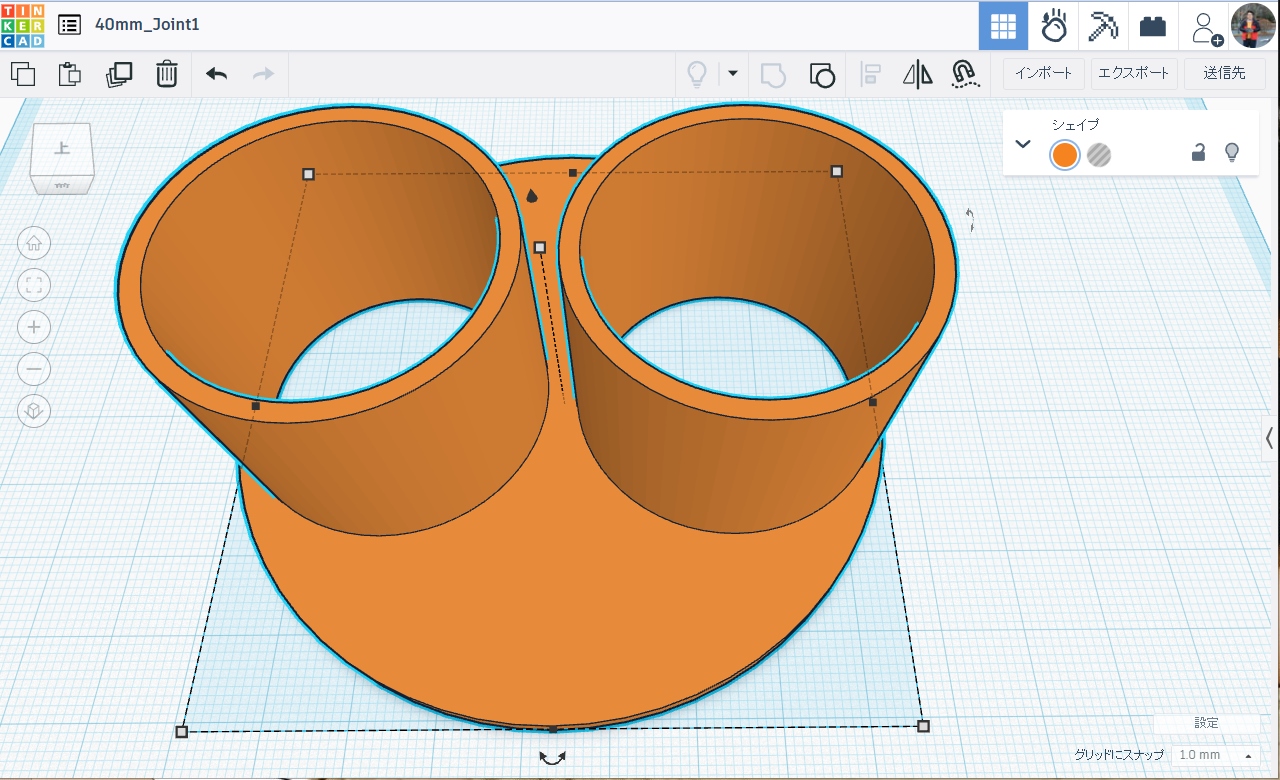Click the インポート button
The height and width of the screenshot is (780, 1280).
(1044, 73)
